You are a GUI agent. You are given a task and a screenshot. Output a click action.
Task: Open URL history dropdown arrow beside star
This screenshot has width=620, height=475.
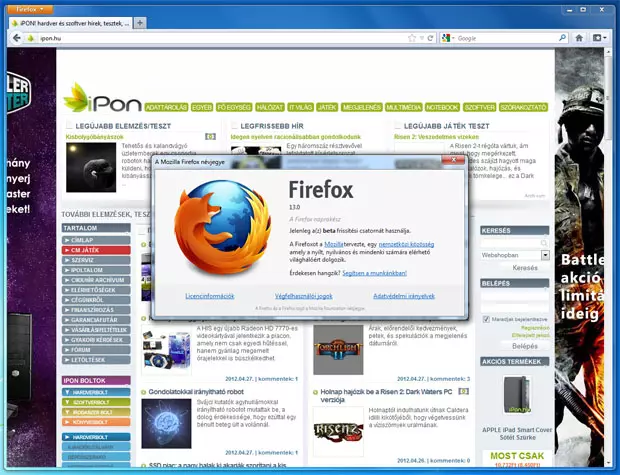pyautogui.click(x=422, y=38)
